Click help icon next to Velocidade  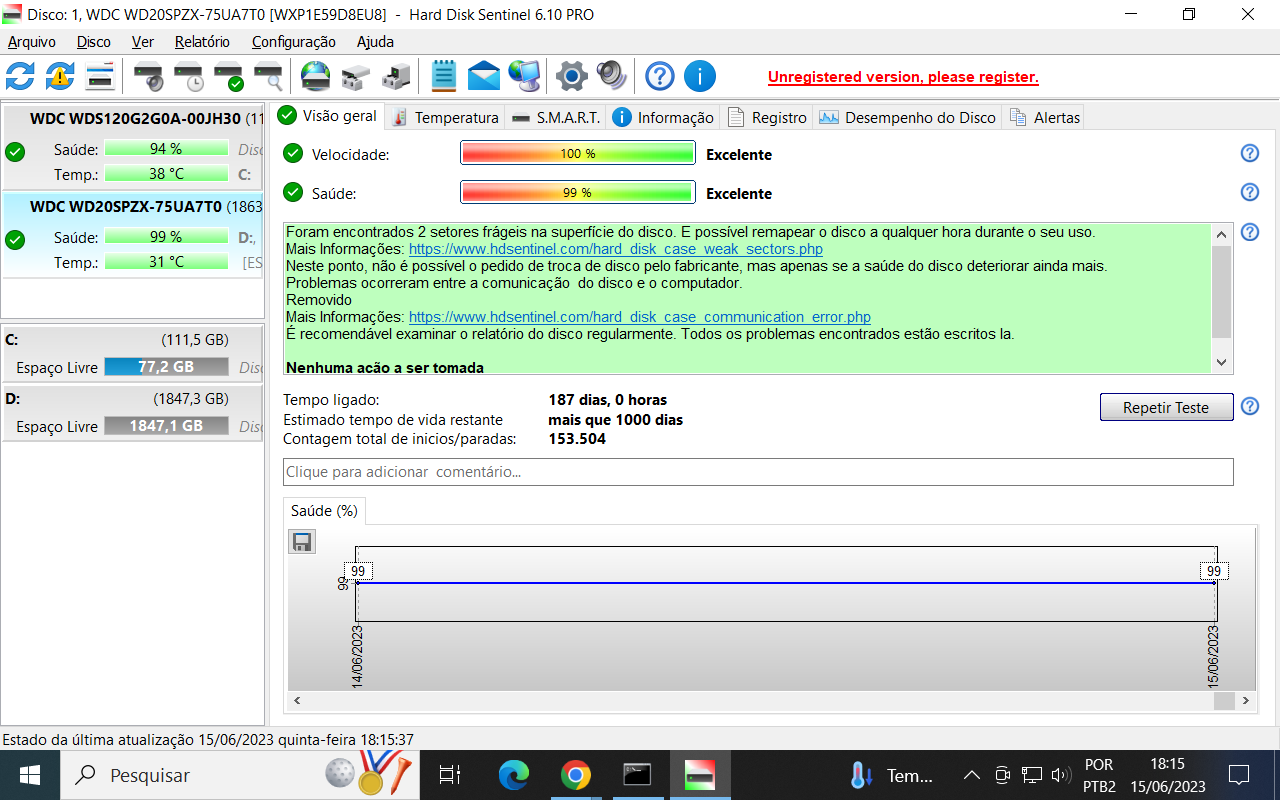coord(1249,153)
